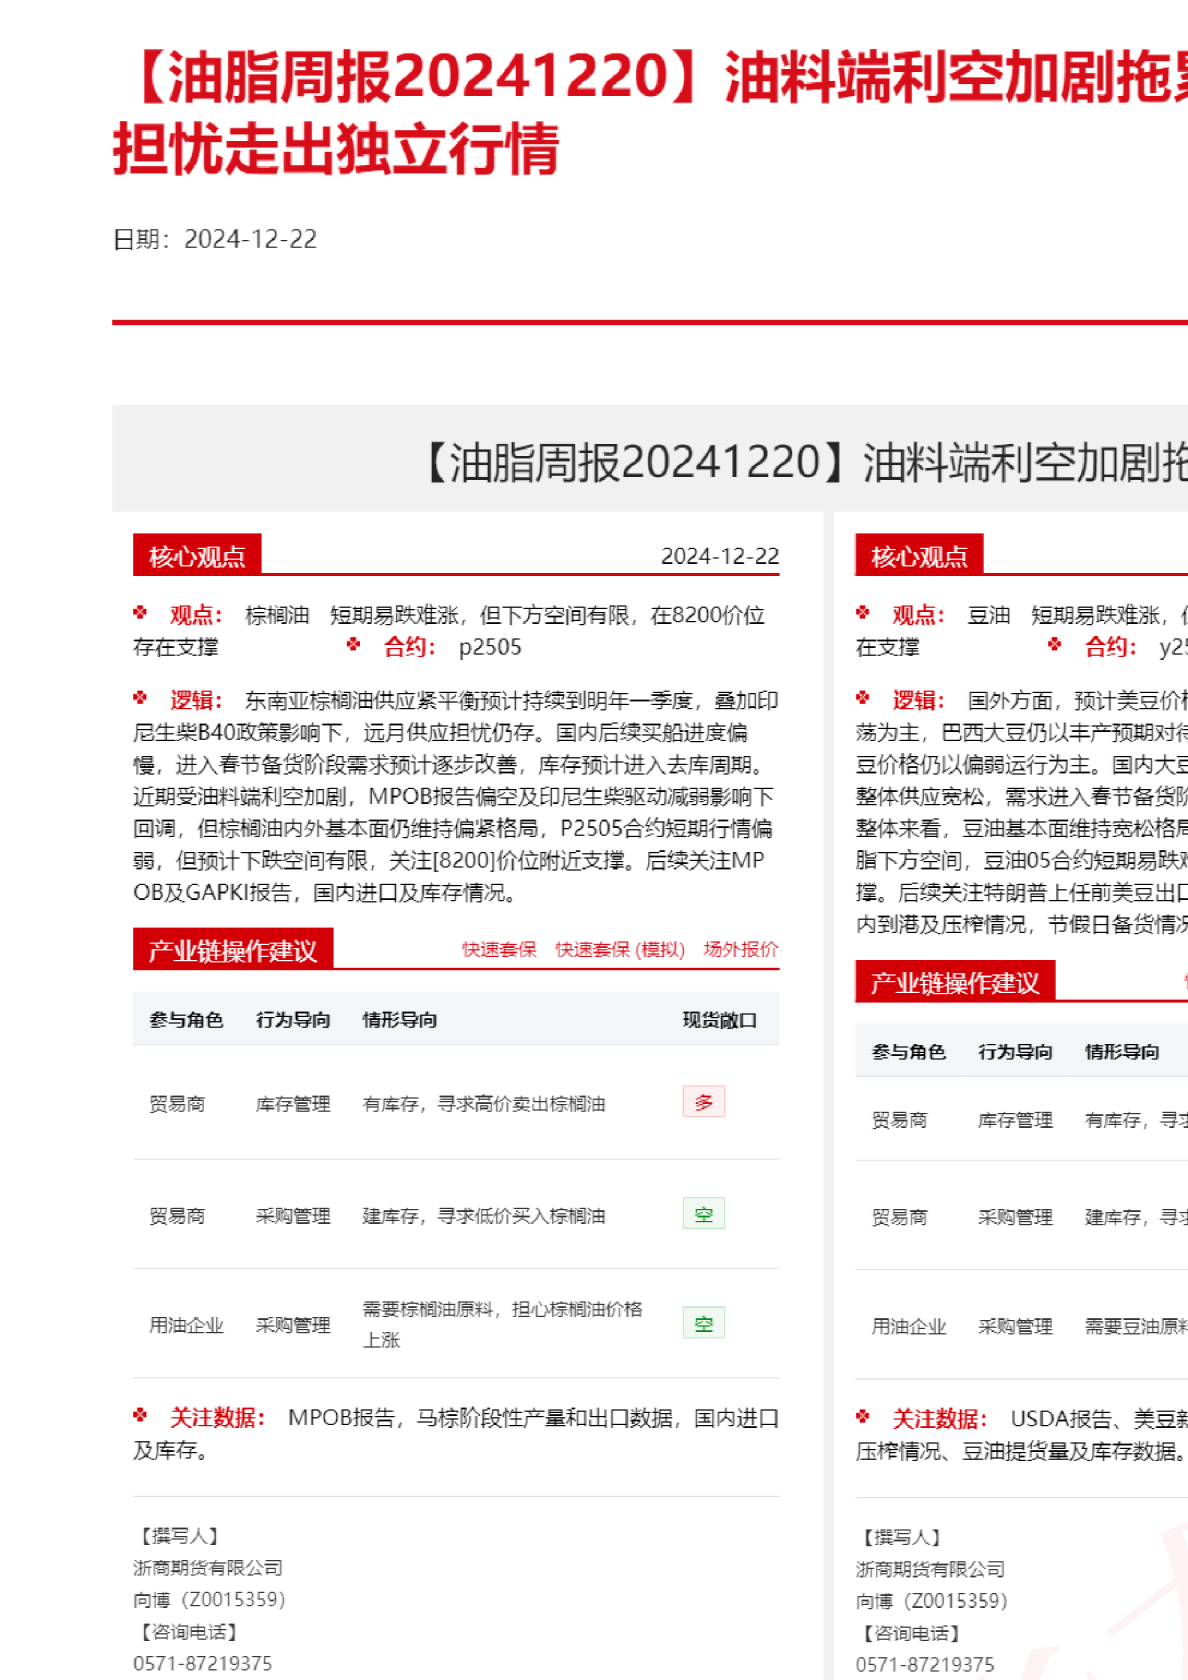The image size is (1188, 1680).
Task: Click the 参与角色 column header in left table
Action: point(186,1020)
